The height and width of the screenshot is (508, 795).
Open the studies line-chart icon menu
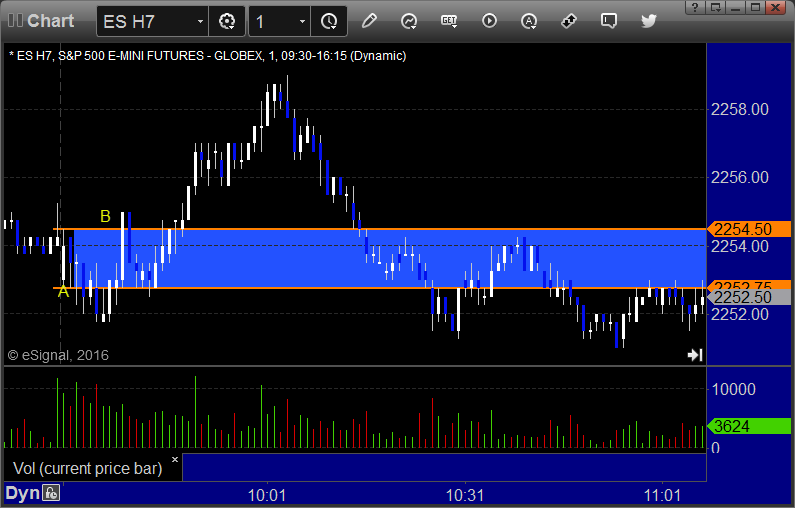tap(409, 21)
